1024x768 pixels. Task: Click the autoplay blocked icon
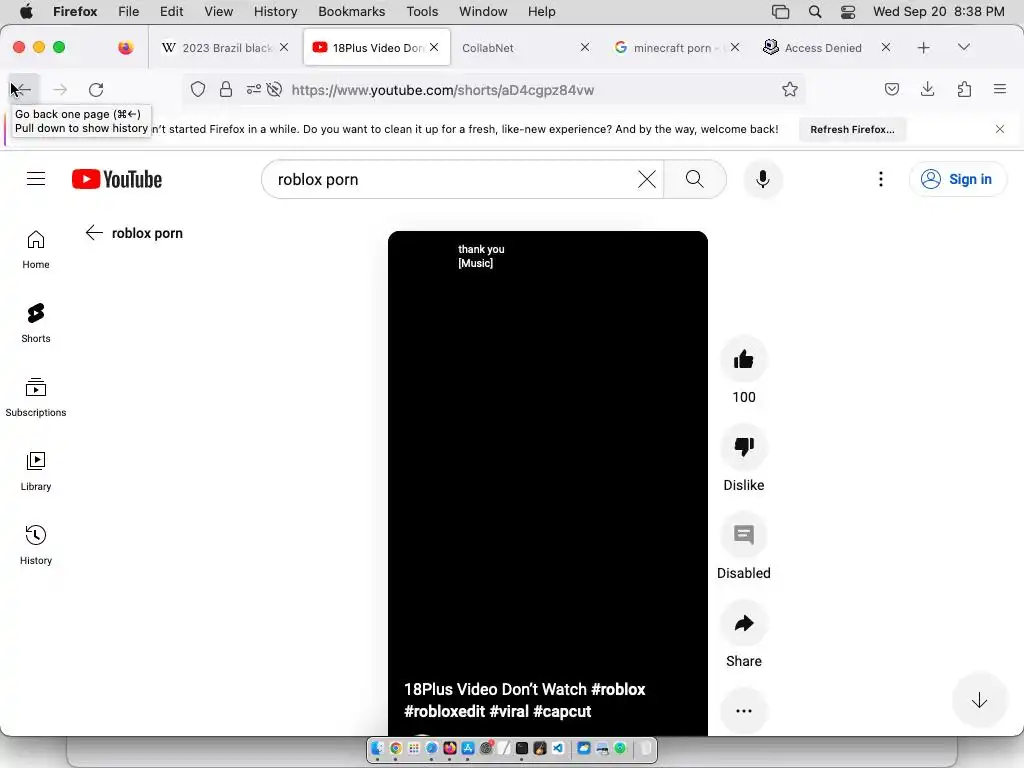pos(274,89)
